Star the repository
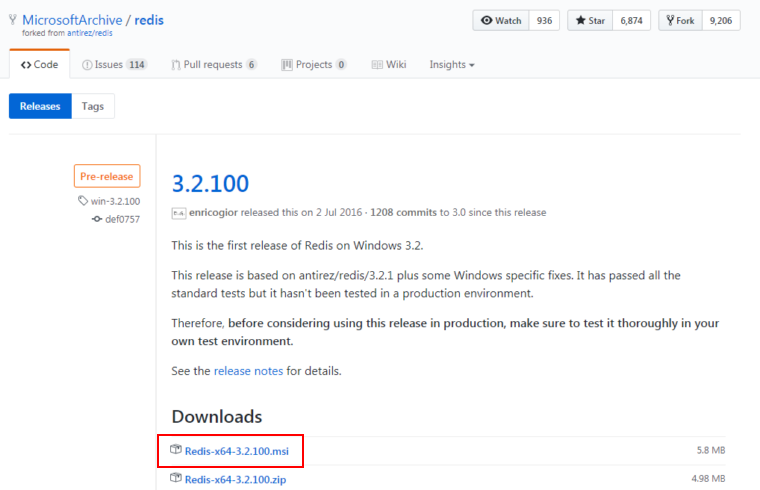 [x=590, y=20]
